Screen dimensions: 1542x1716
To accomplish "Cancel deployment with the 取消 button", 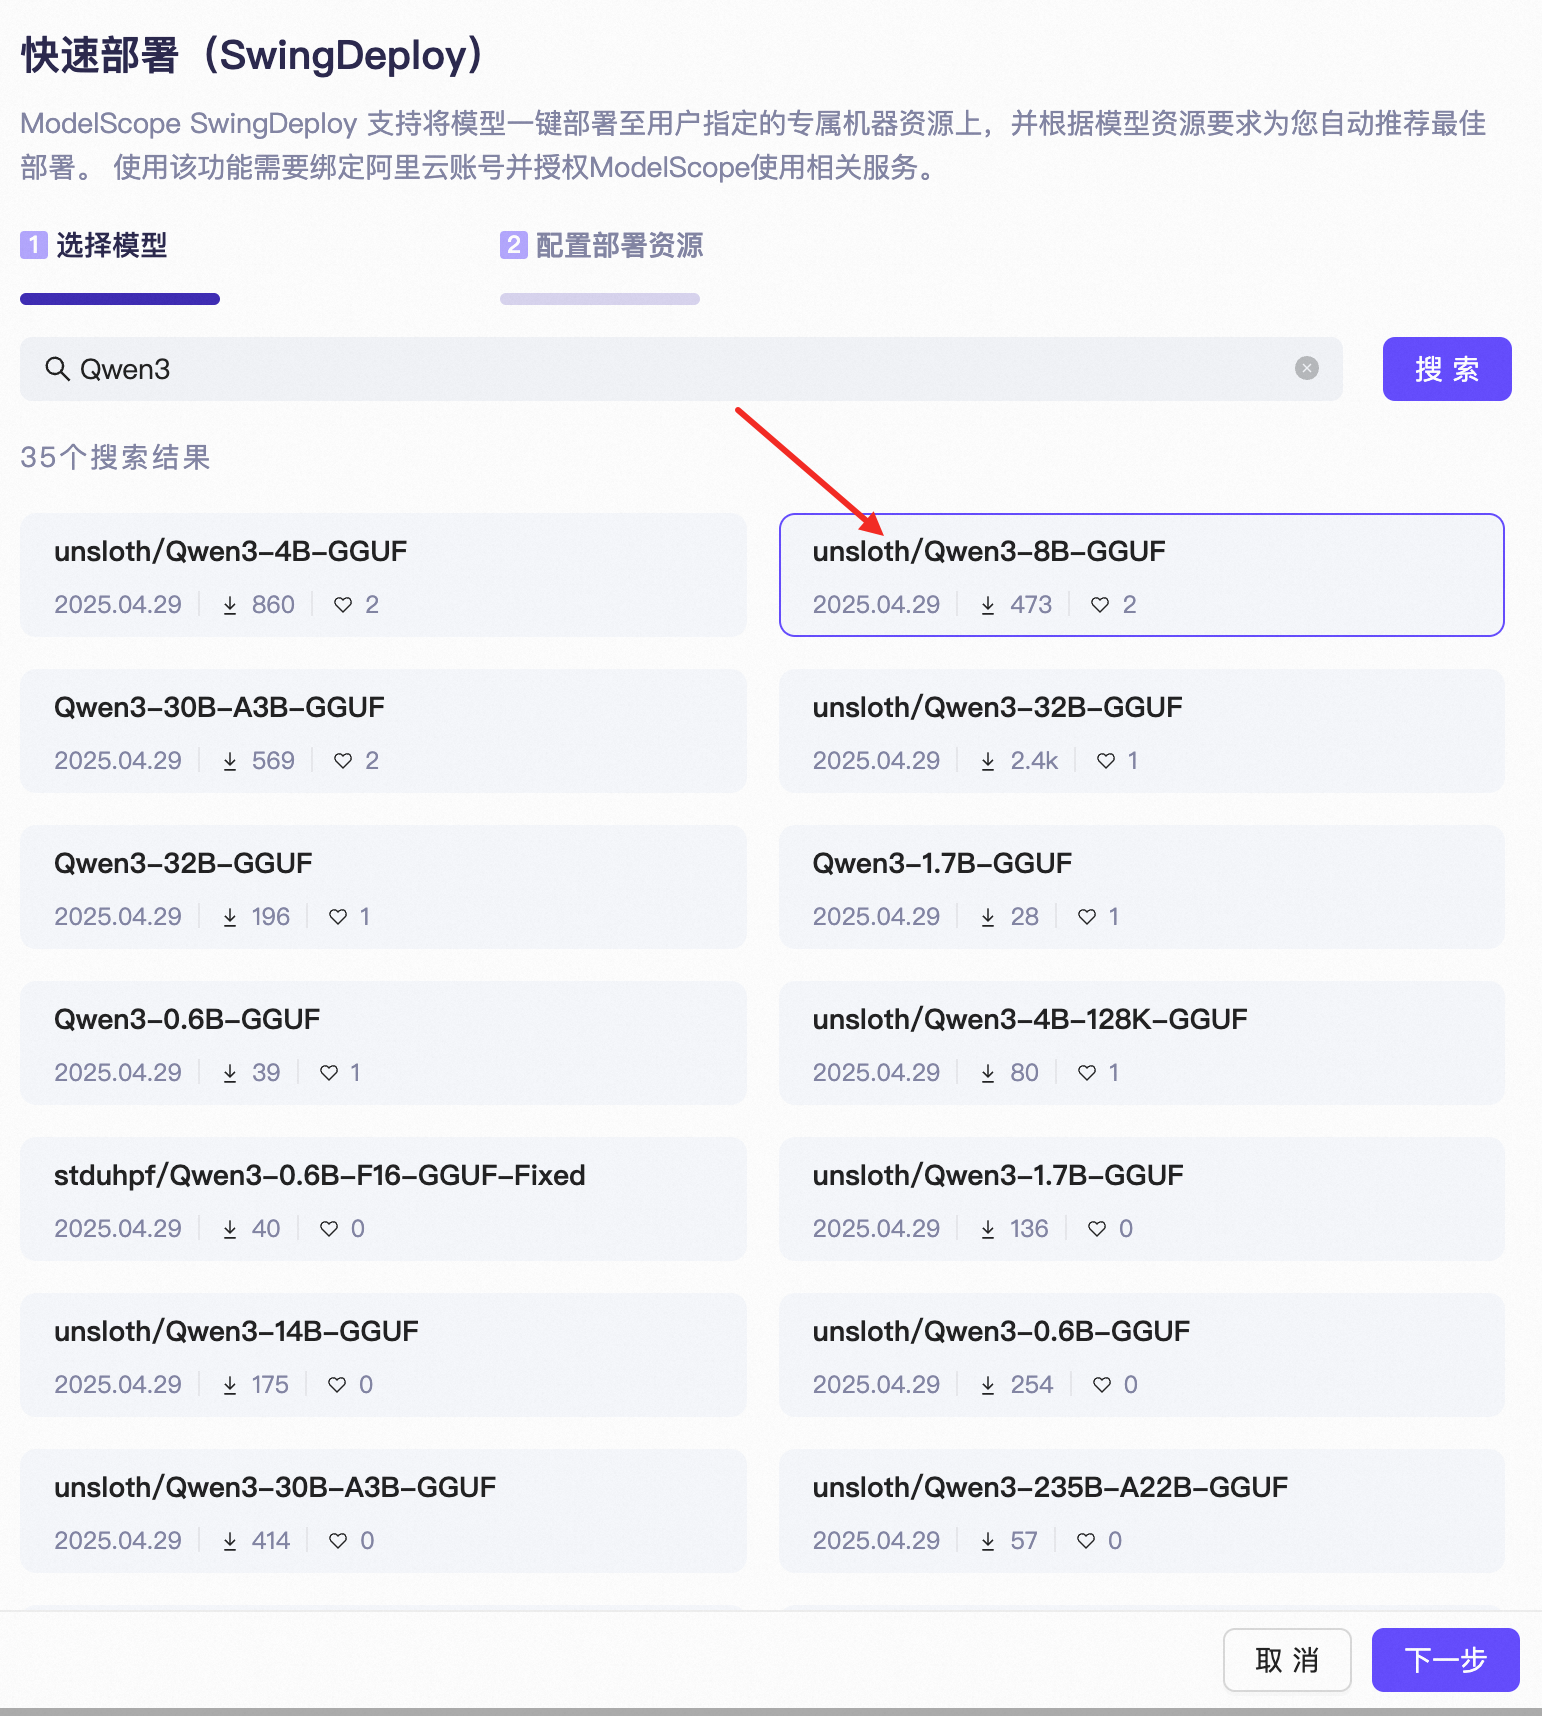I will (x=1287, y=1660).
